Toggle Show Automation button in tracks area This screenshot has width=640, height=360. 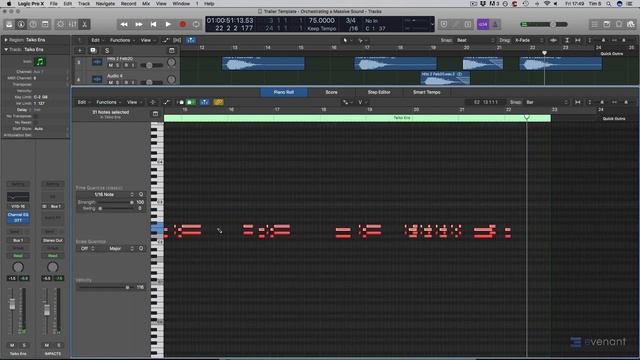point(165,40)
